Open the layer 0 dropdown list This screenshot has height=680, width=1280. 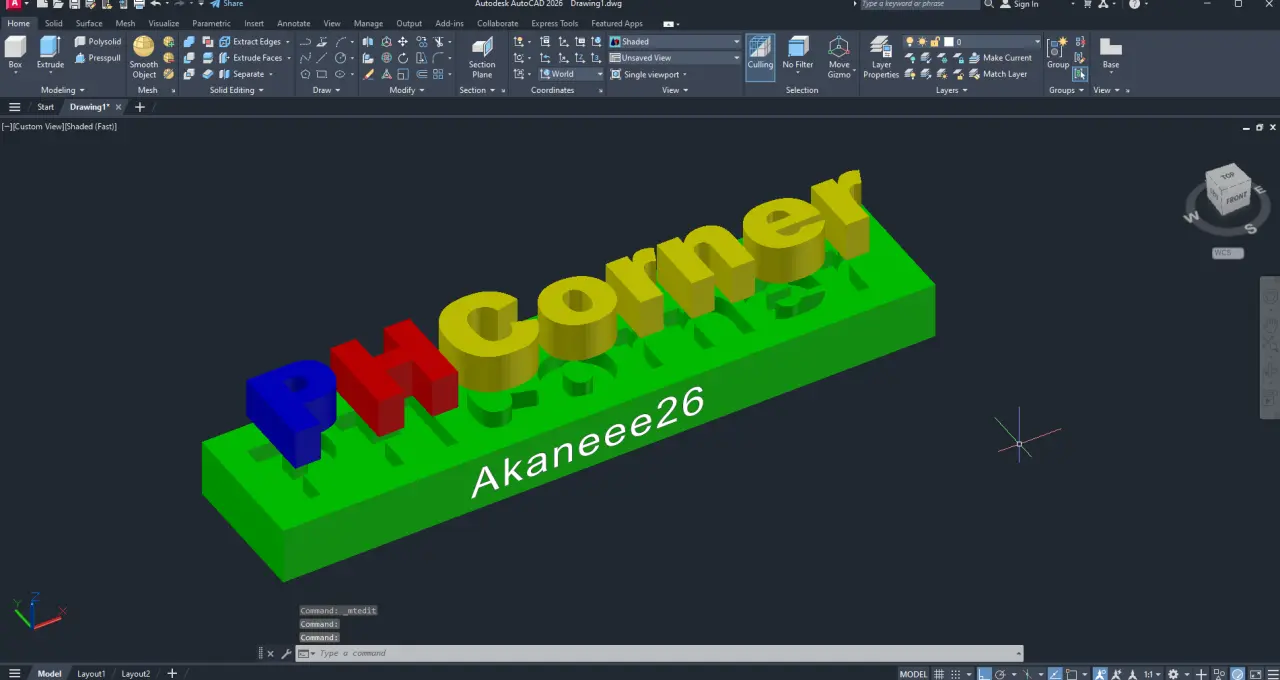972,42
